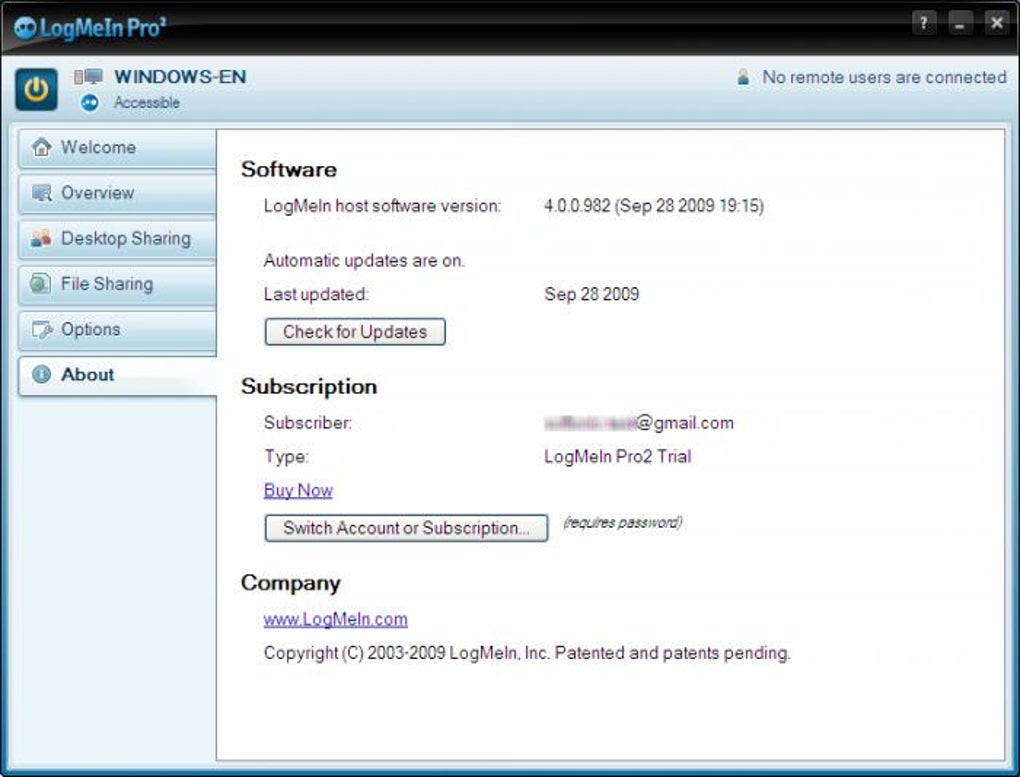Click 'LogMeIn host software version:' label
Image resolution: width=1020 pixels, height=777 pixels.
(x=382, y=206)
